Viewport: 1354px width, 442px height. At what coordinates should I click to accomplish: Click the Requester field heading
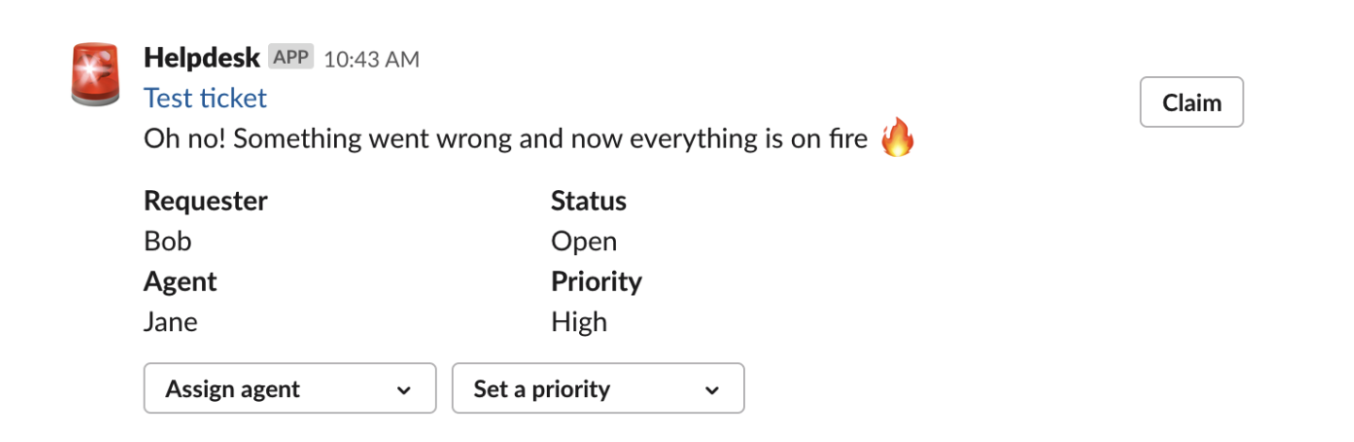(206, 201)
